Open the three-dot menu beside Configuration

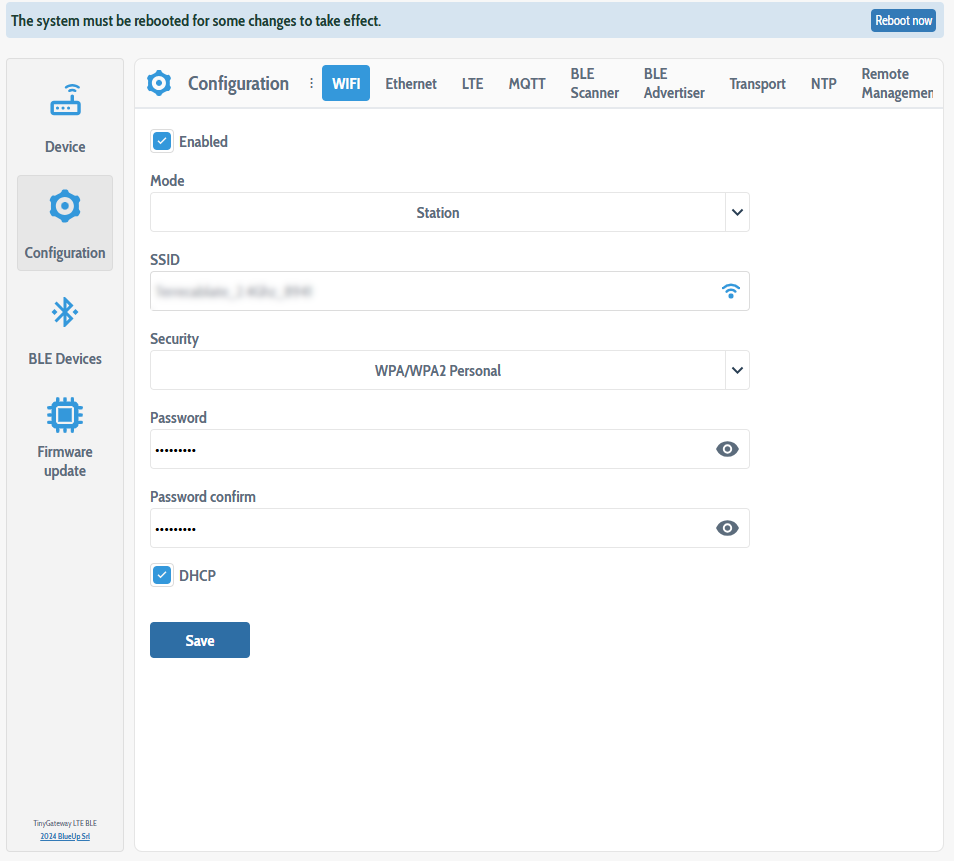[x=311, y=83]
